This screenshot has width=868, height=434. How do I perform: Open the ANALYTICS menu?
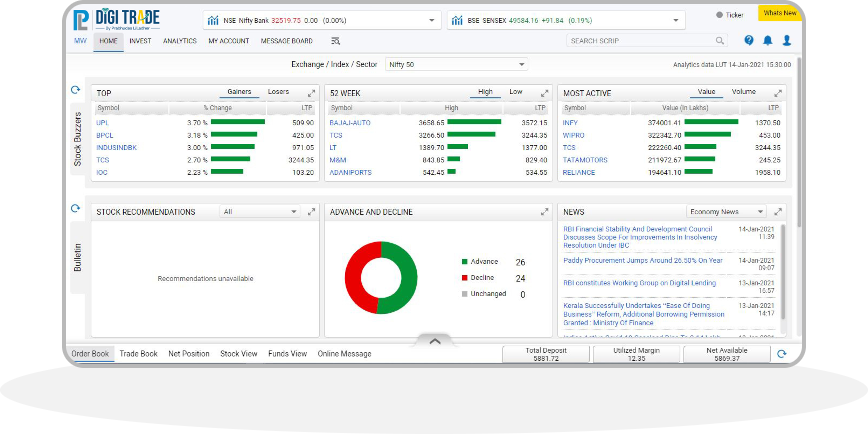(180, 41)
